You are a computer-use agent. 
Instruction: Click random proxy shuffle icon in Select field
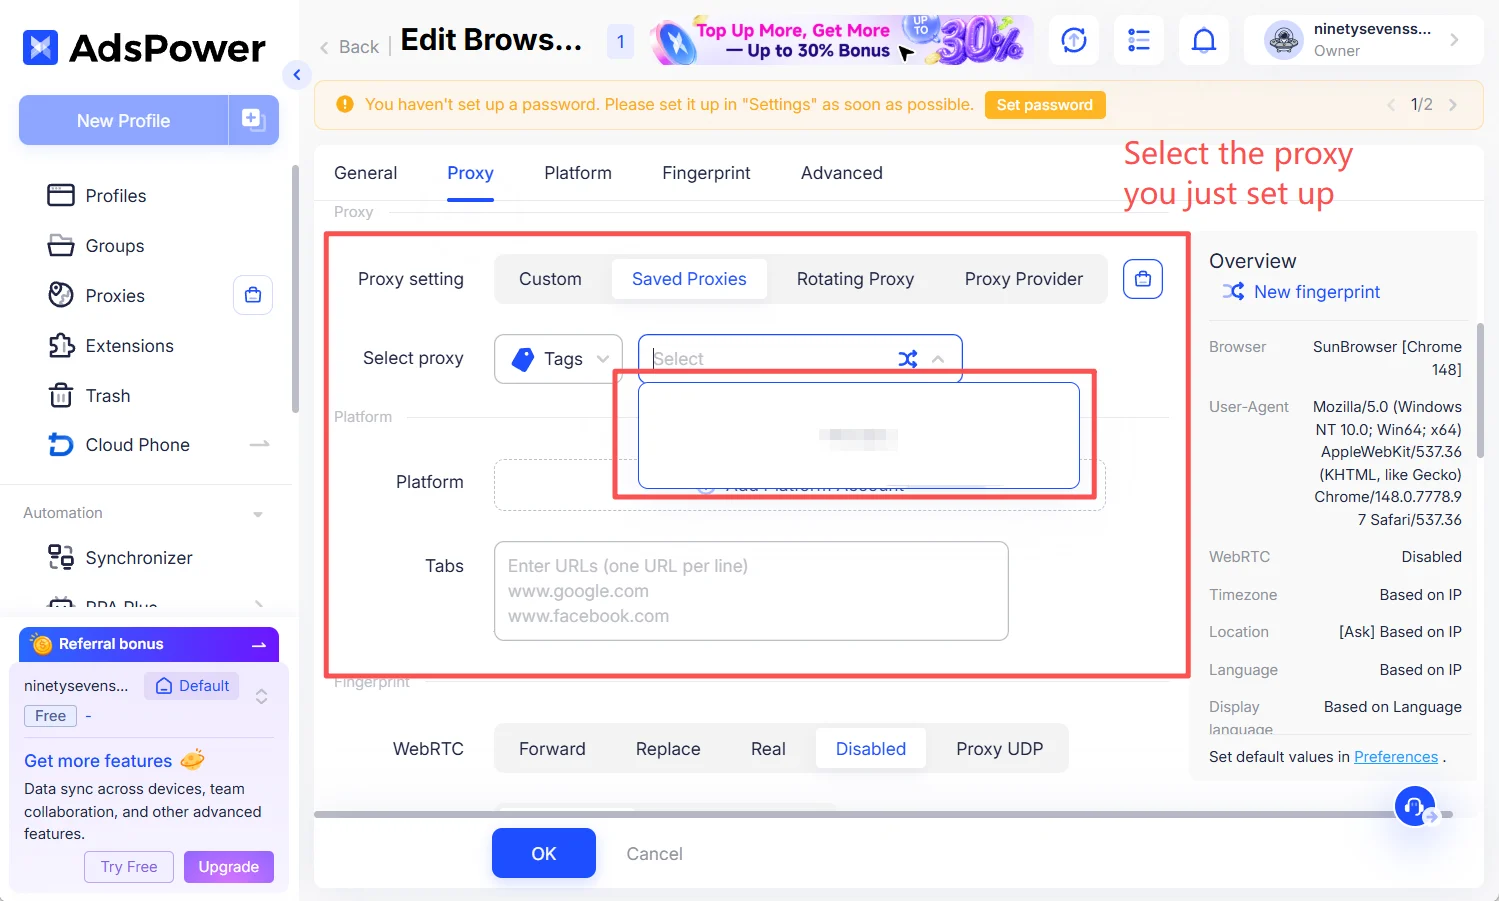click(x=907, y=358)
